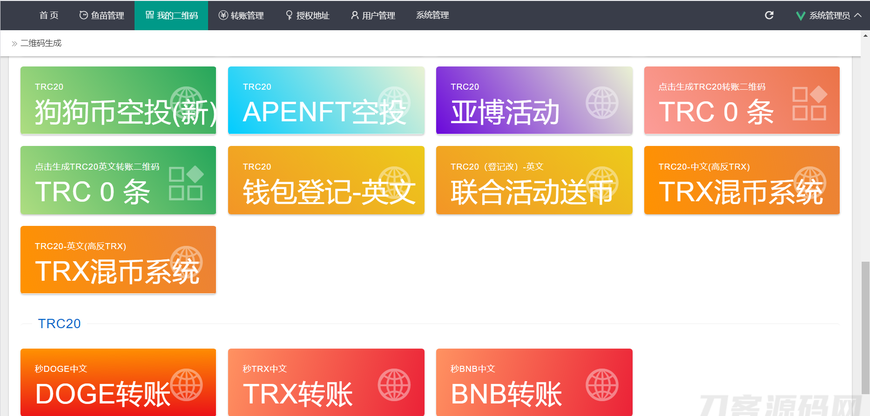The height and width of the screenshot is (416, 870).
Task: Click globe icon on TRX转账 card
Action: [394, 384]
